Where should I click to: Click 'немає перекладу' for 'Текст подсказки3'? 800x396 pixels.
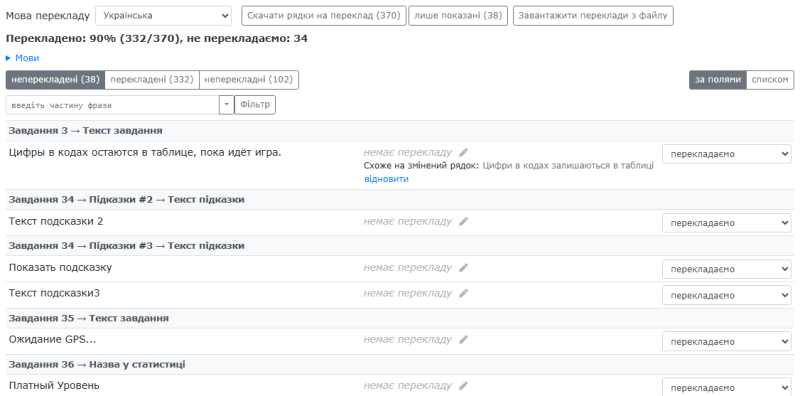(408, 293)
